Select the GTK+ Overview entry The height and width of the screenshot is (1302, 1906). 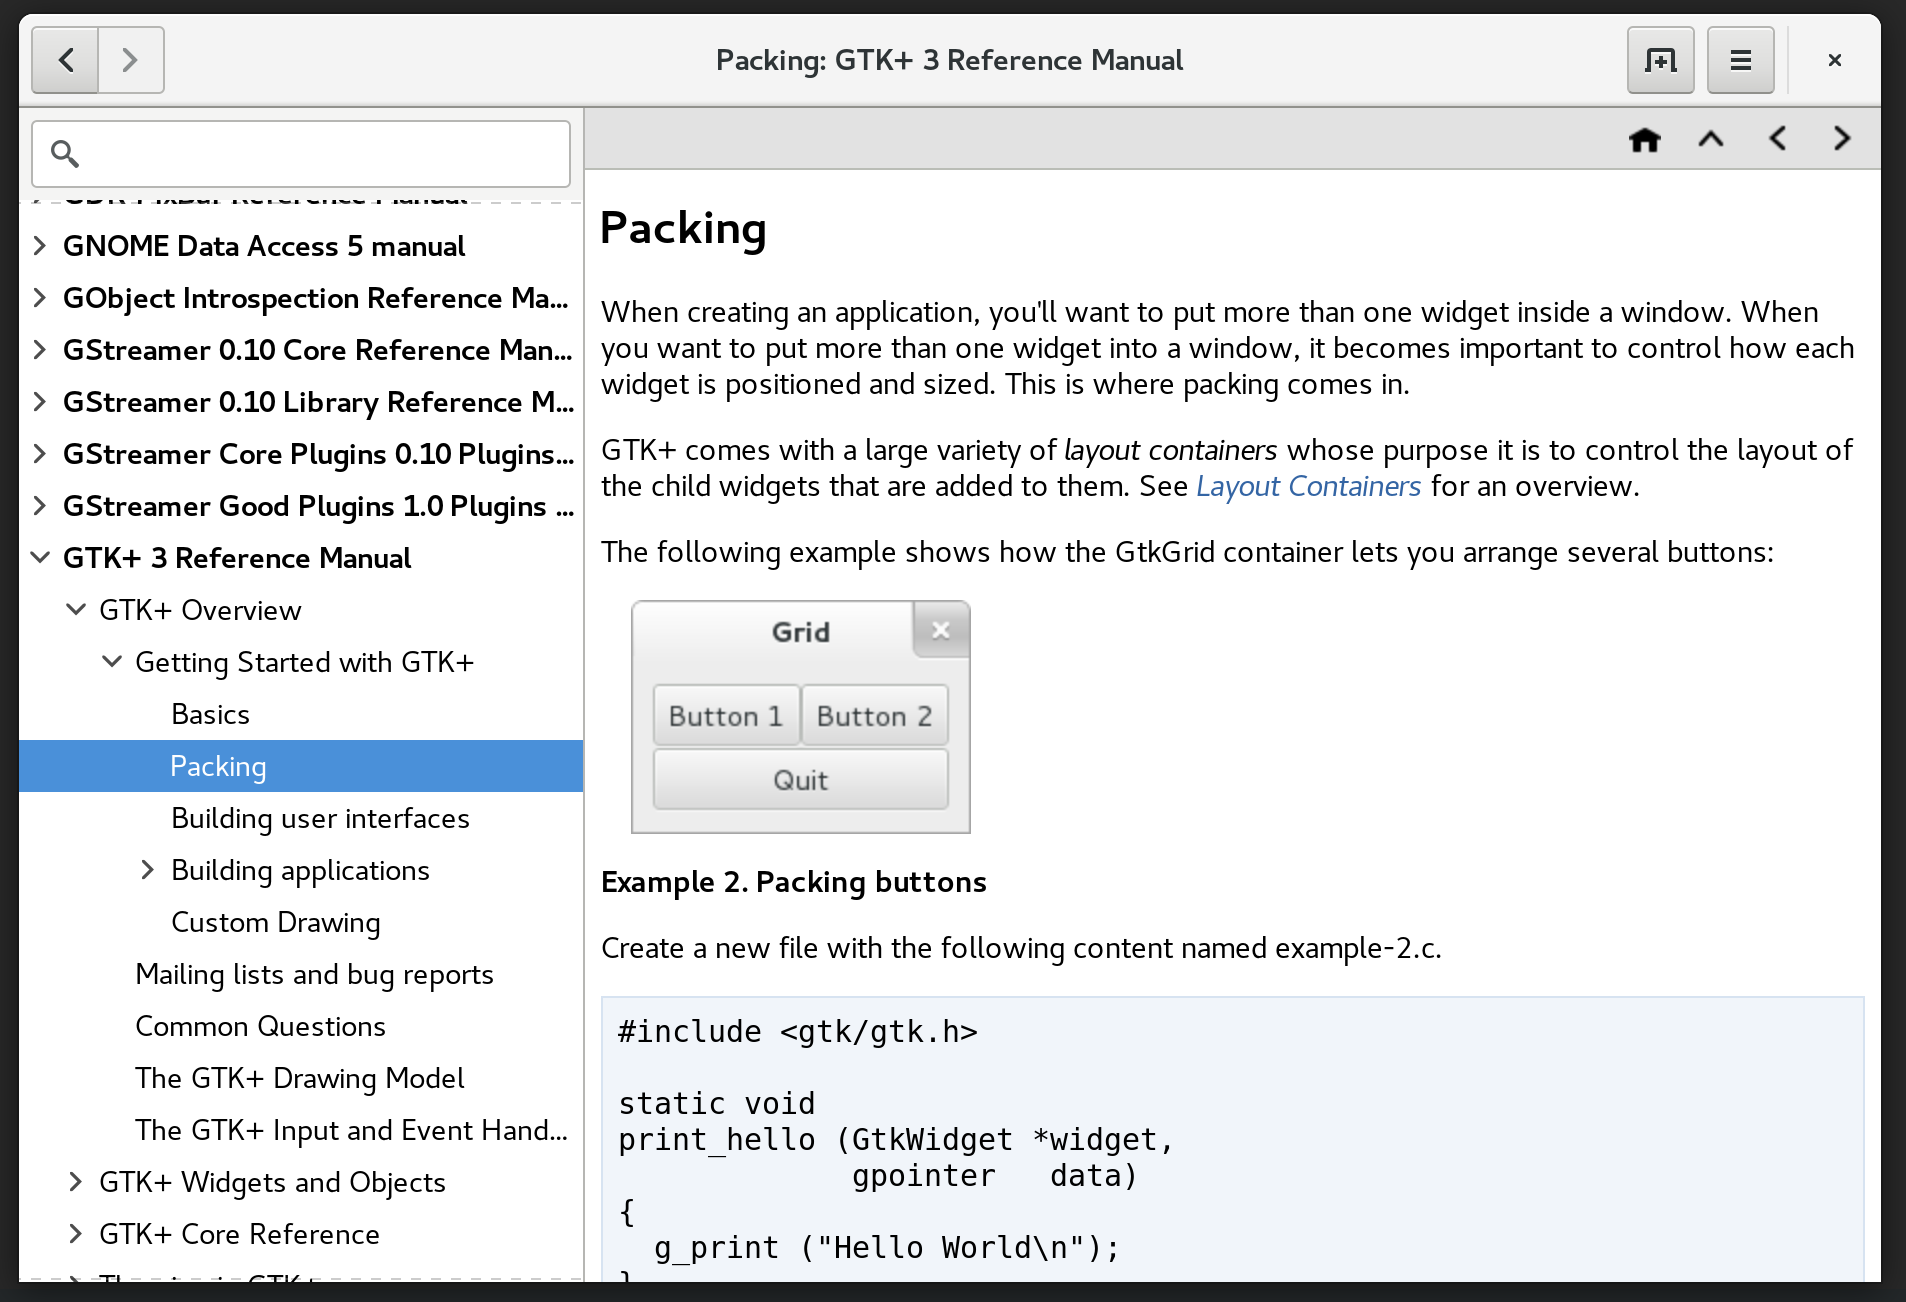[x=200, y=610]
